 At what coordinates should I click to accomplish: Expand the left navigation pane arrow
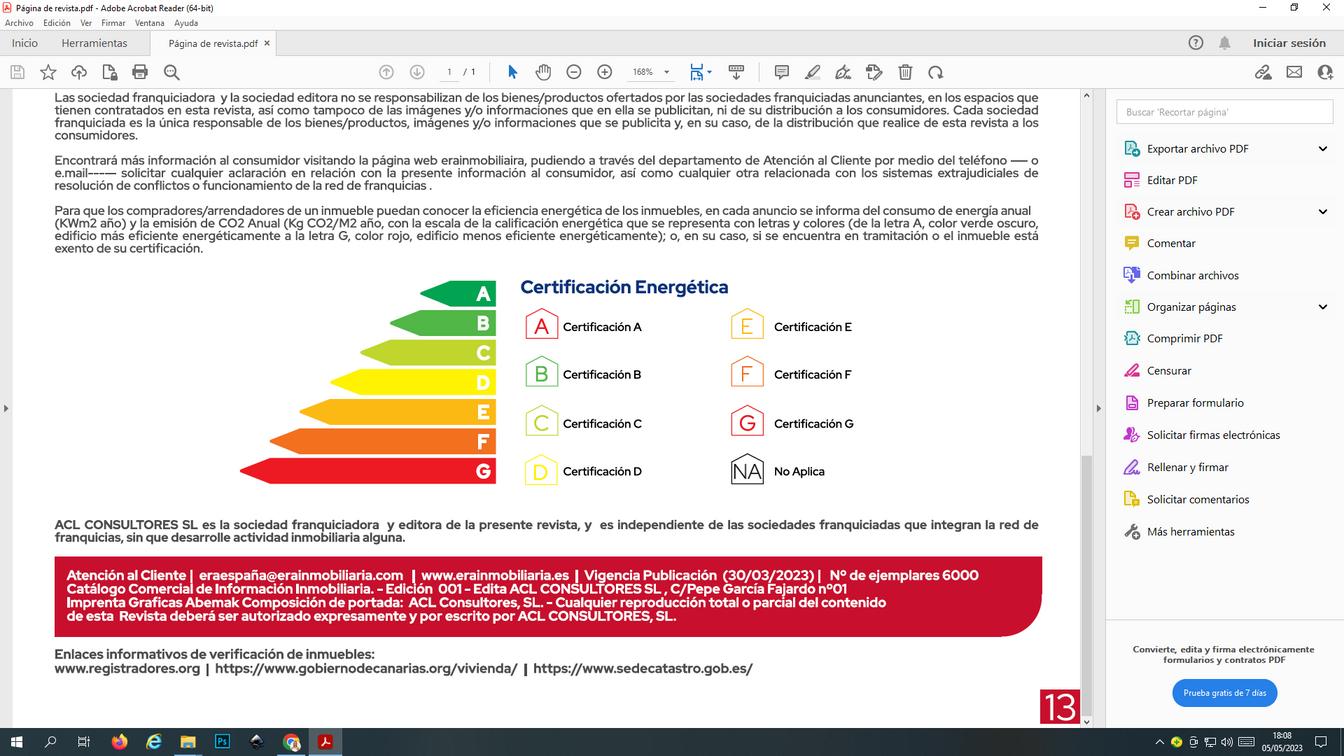[6, 408]
